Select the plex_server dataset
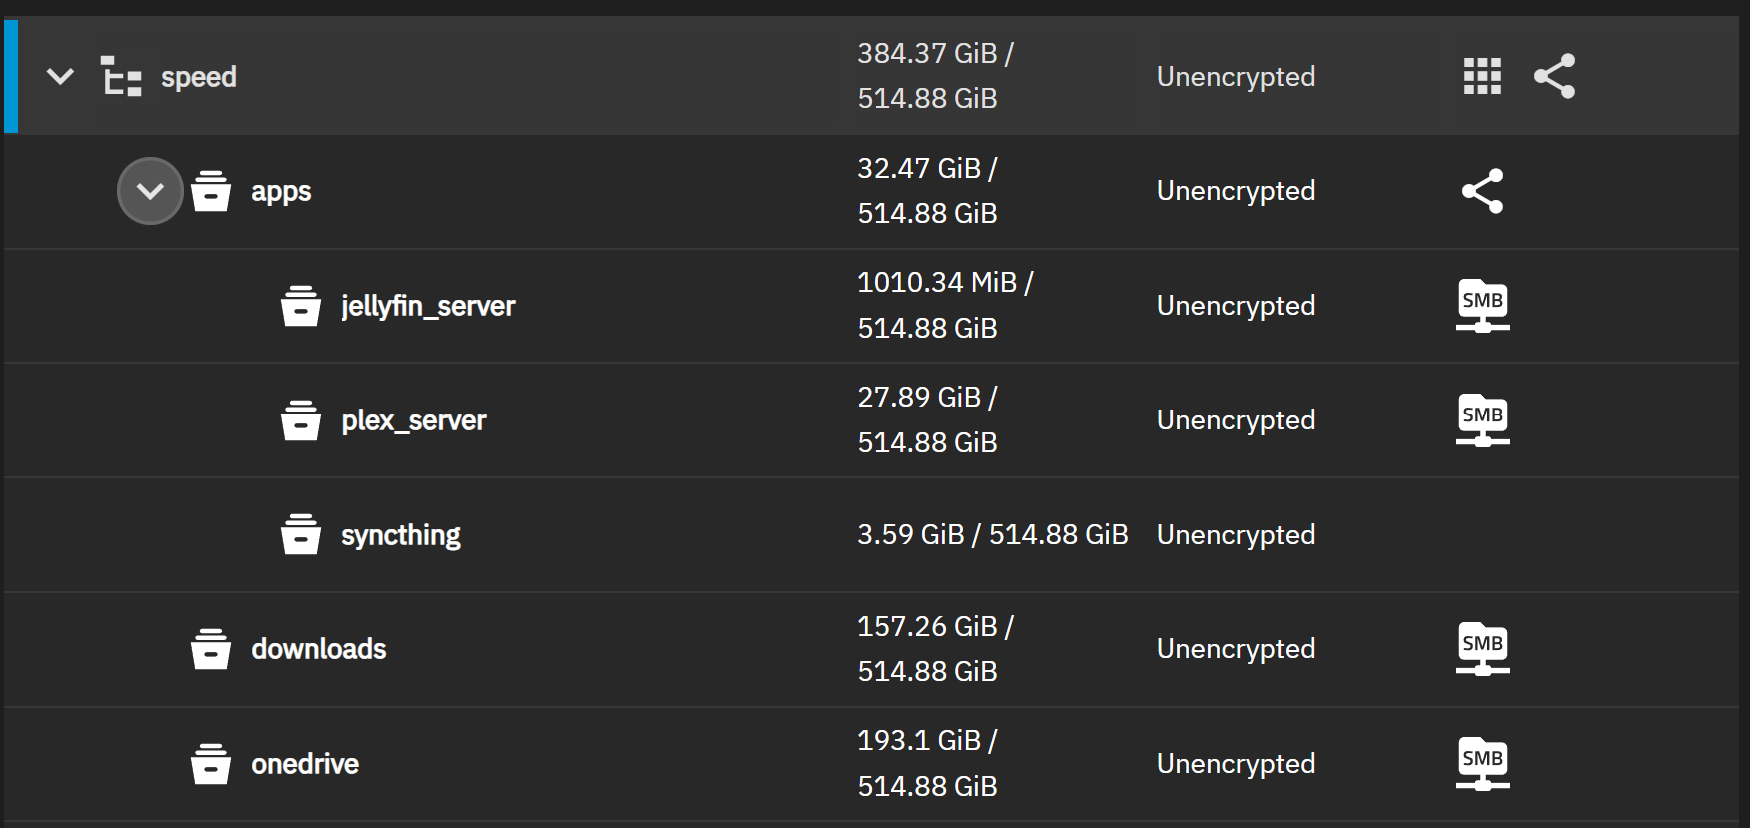The height and width of the screenshot is (828, 1750). [414, 420]
